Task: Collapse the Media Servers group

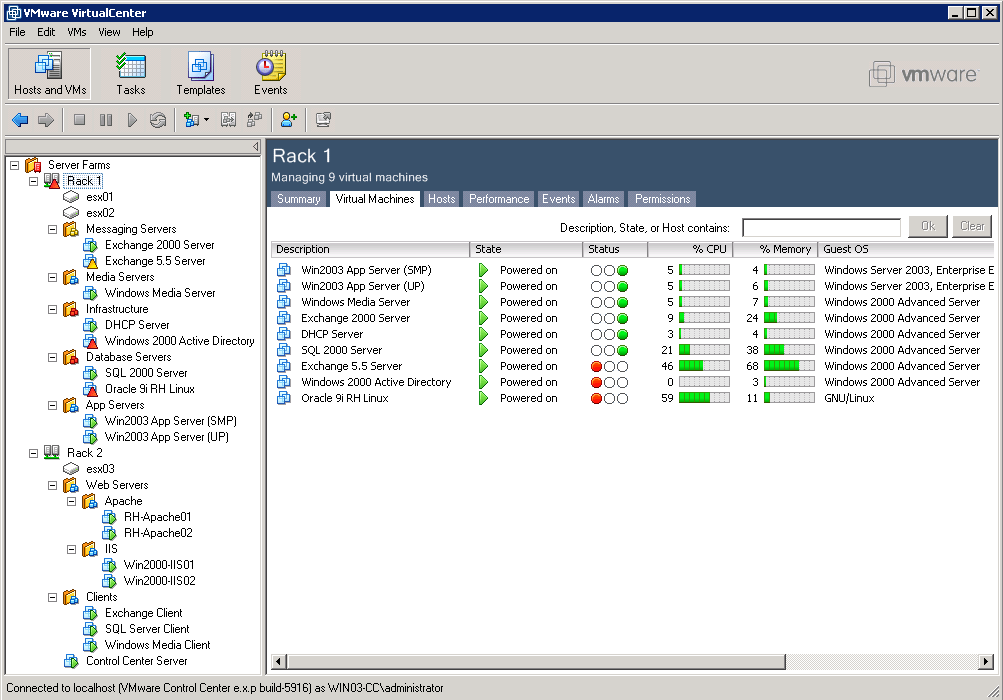Action: click(52, 277)
